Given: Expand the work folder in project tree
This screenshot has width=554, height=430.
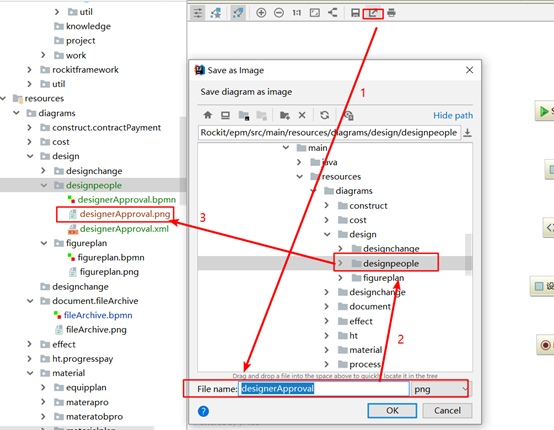Looking at the screenshot, I should pos(43,55).
